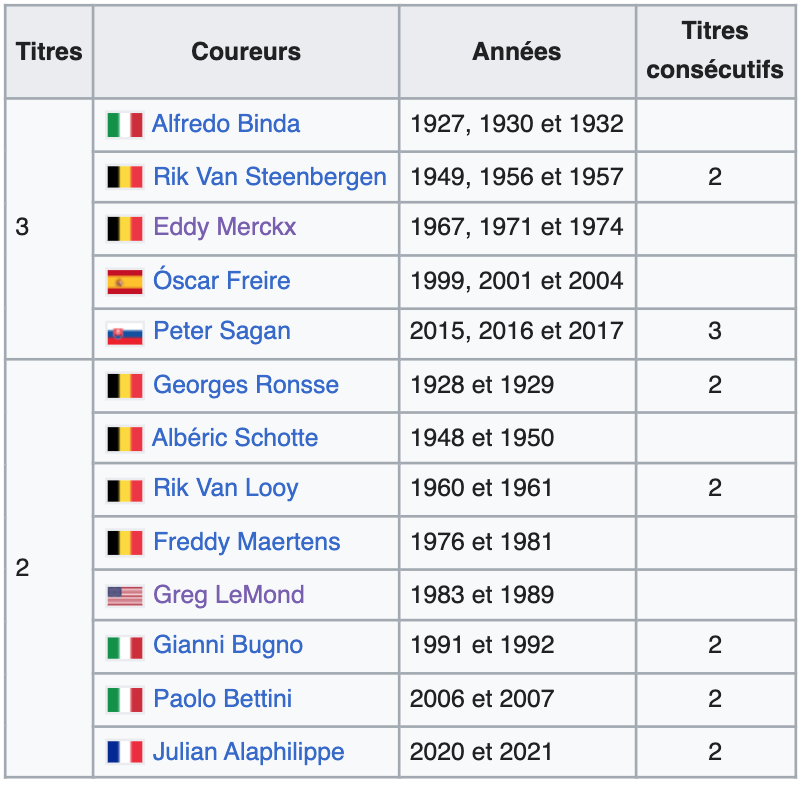Click the Belgian flag beside Rik Van Steenbergen

(125, 178)
